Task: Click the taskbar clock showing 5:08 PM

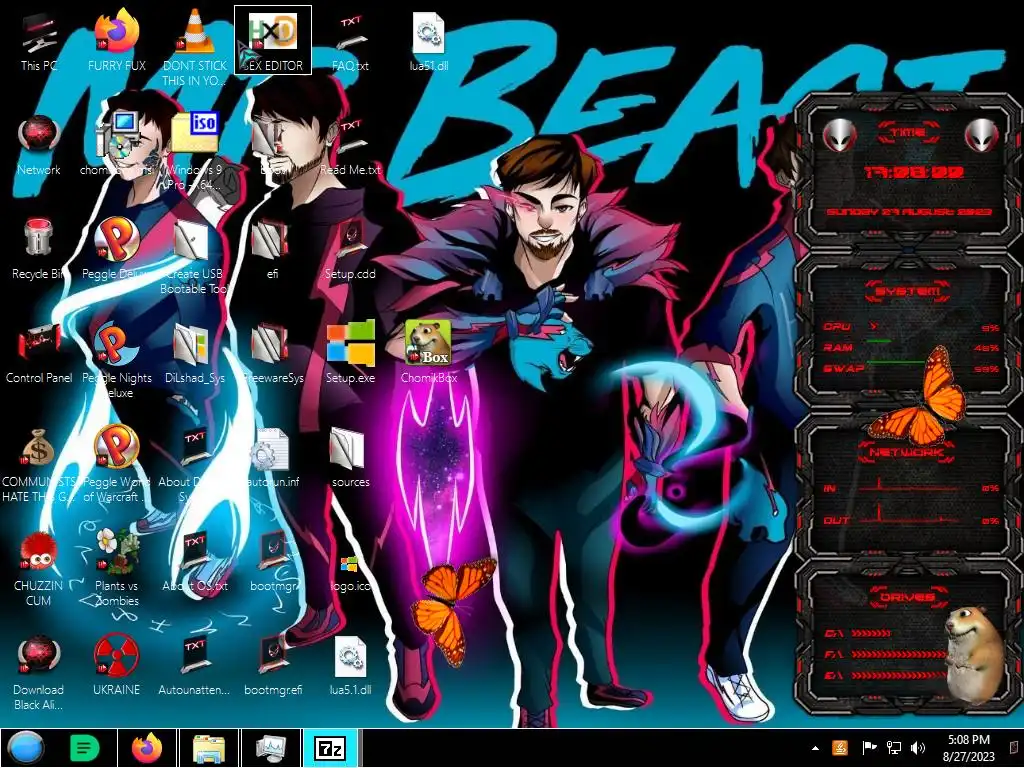Action: pos(968,748)
